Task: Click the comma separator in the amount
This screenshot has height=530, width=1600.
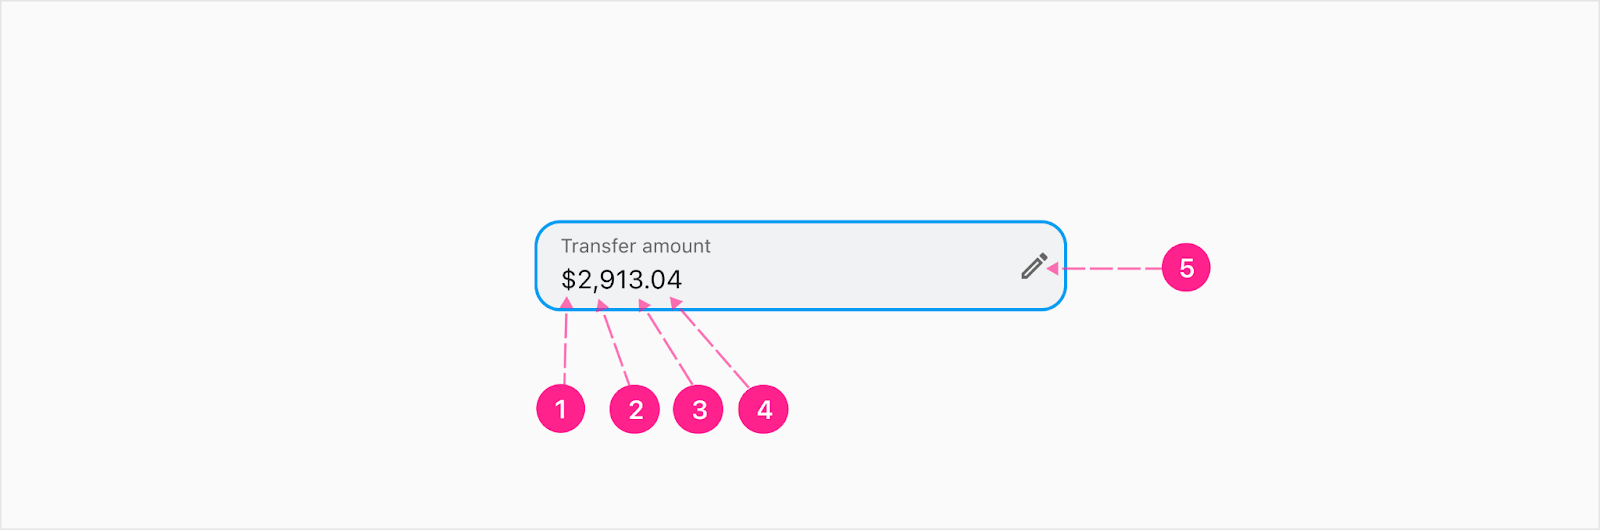Action: point(595,289)
